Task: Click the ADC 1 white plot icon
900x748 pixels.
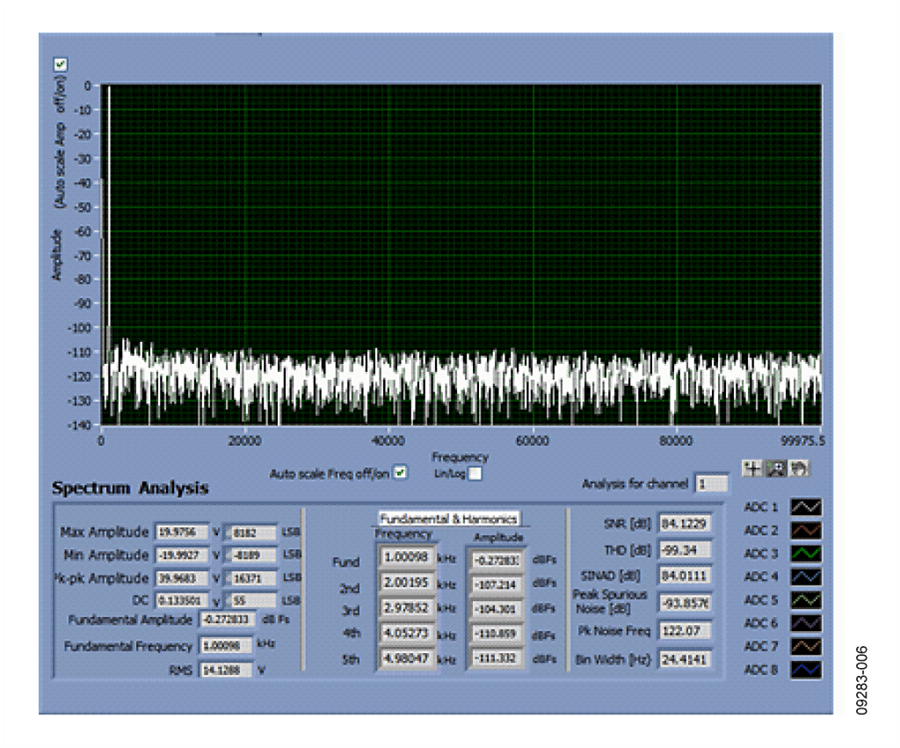Action: (806, 508)
